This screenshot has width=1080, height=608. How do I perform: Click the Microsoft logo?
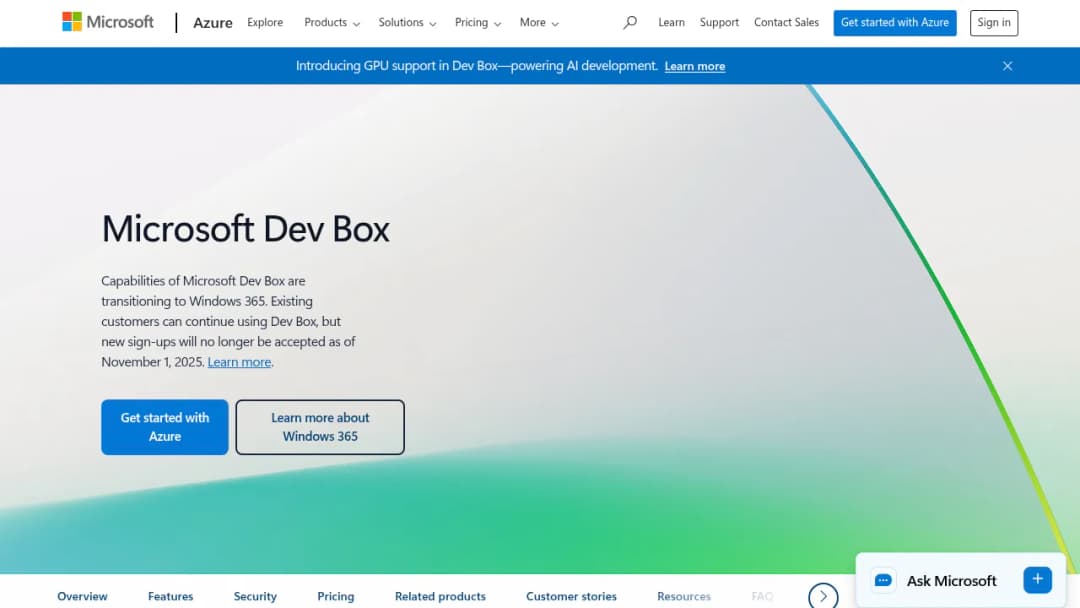click(x=108, y=22)
